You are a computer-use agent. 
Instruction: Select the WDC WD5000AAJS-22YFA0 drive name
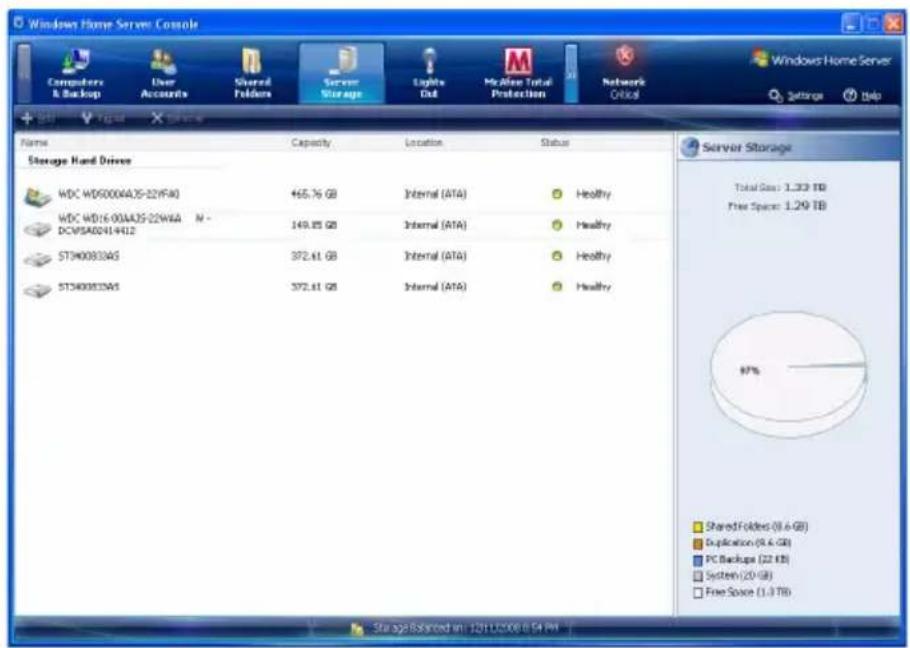click(118, 194)
